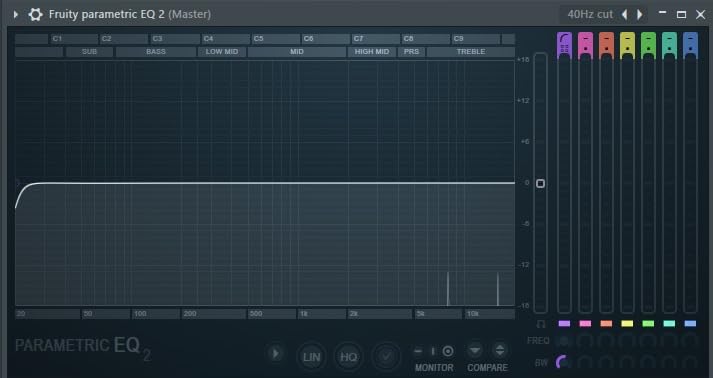Image resolution: width=713 pixels, height=378 pixels.
Task: Click the pink band 2 filter type token
Action: click(x=585, y=45)
